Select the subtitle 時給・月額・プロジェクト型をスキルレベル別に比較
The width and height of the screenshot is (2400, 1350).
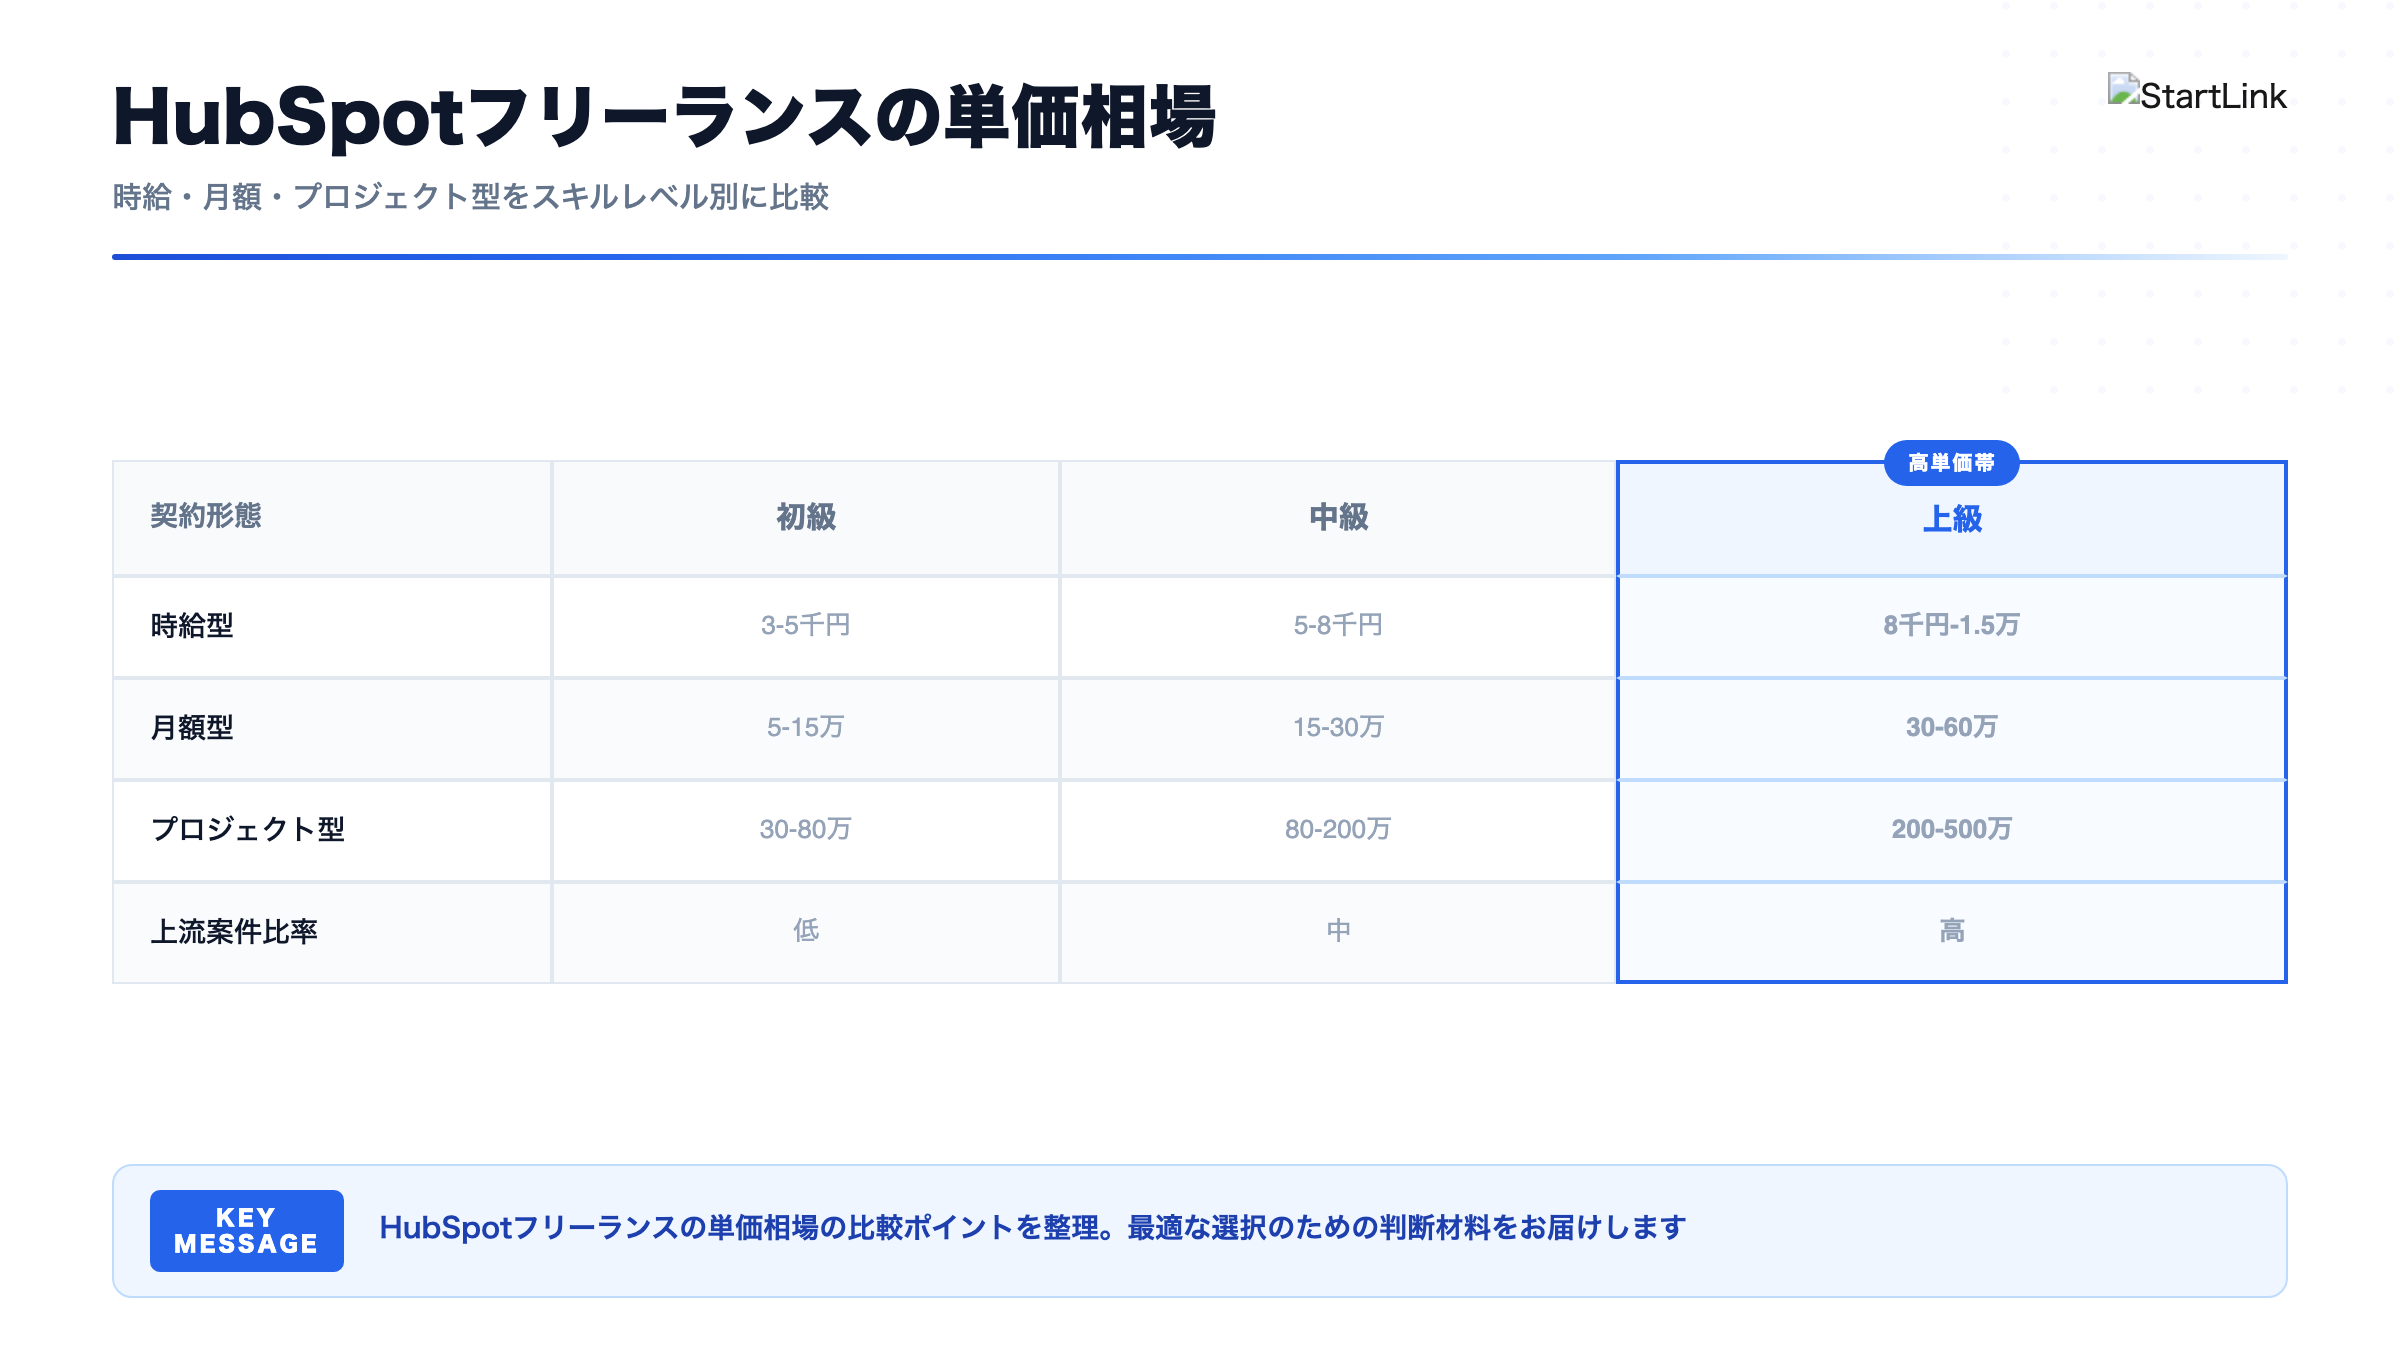click(471, 197)
